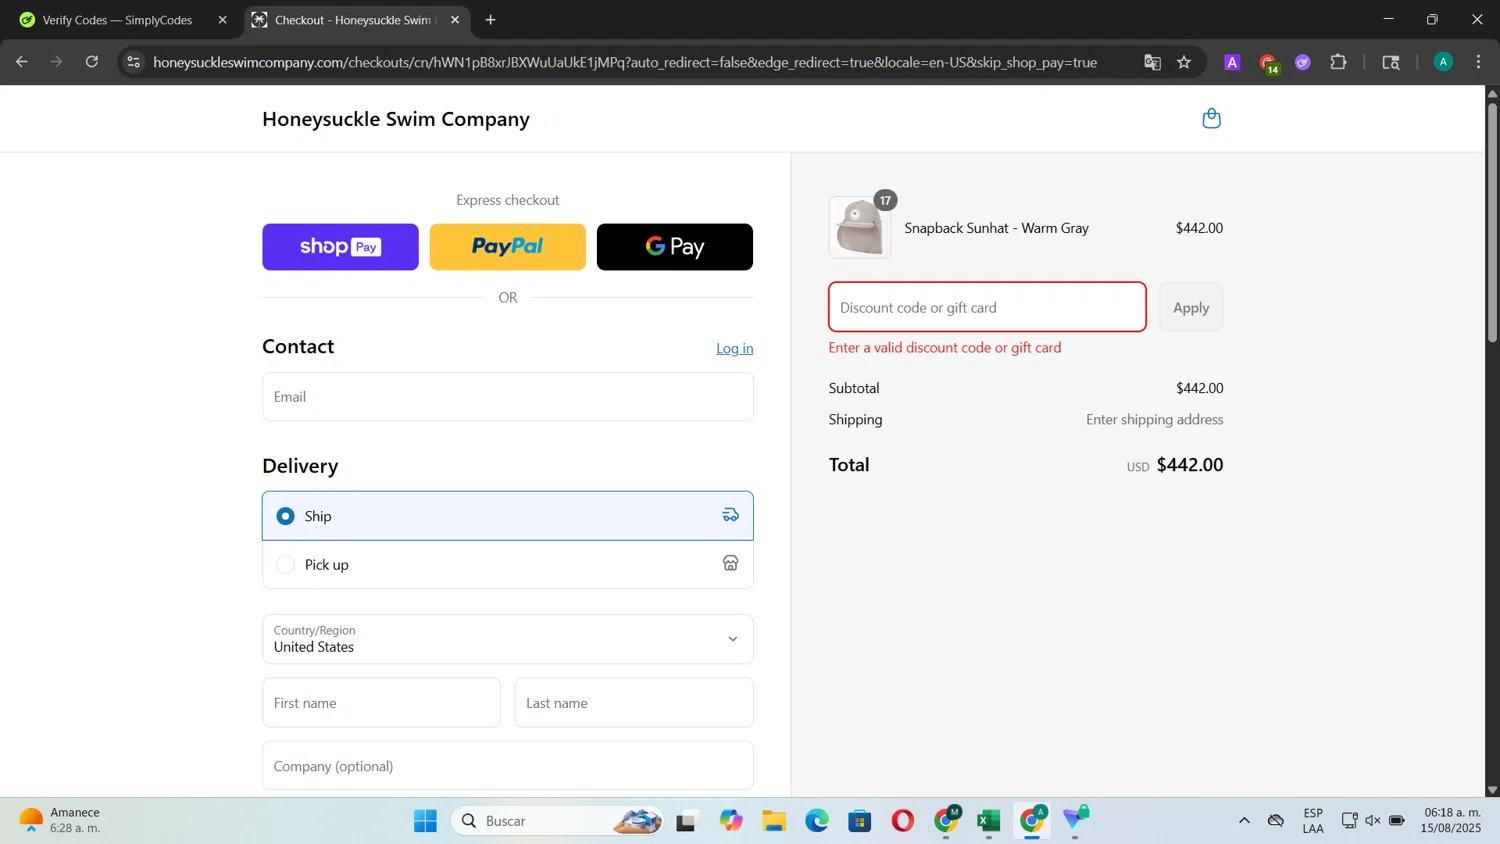Open the Chrome profile avatar
The width and height of the screenshot is (1500, 844).
[1443, 62]
